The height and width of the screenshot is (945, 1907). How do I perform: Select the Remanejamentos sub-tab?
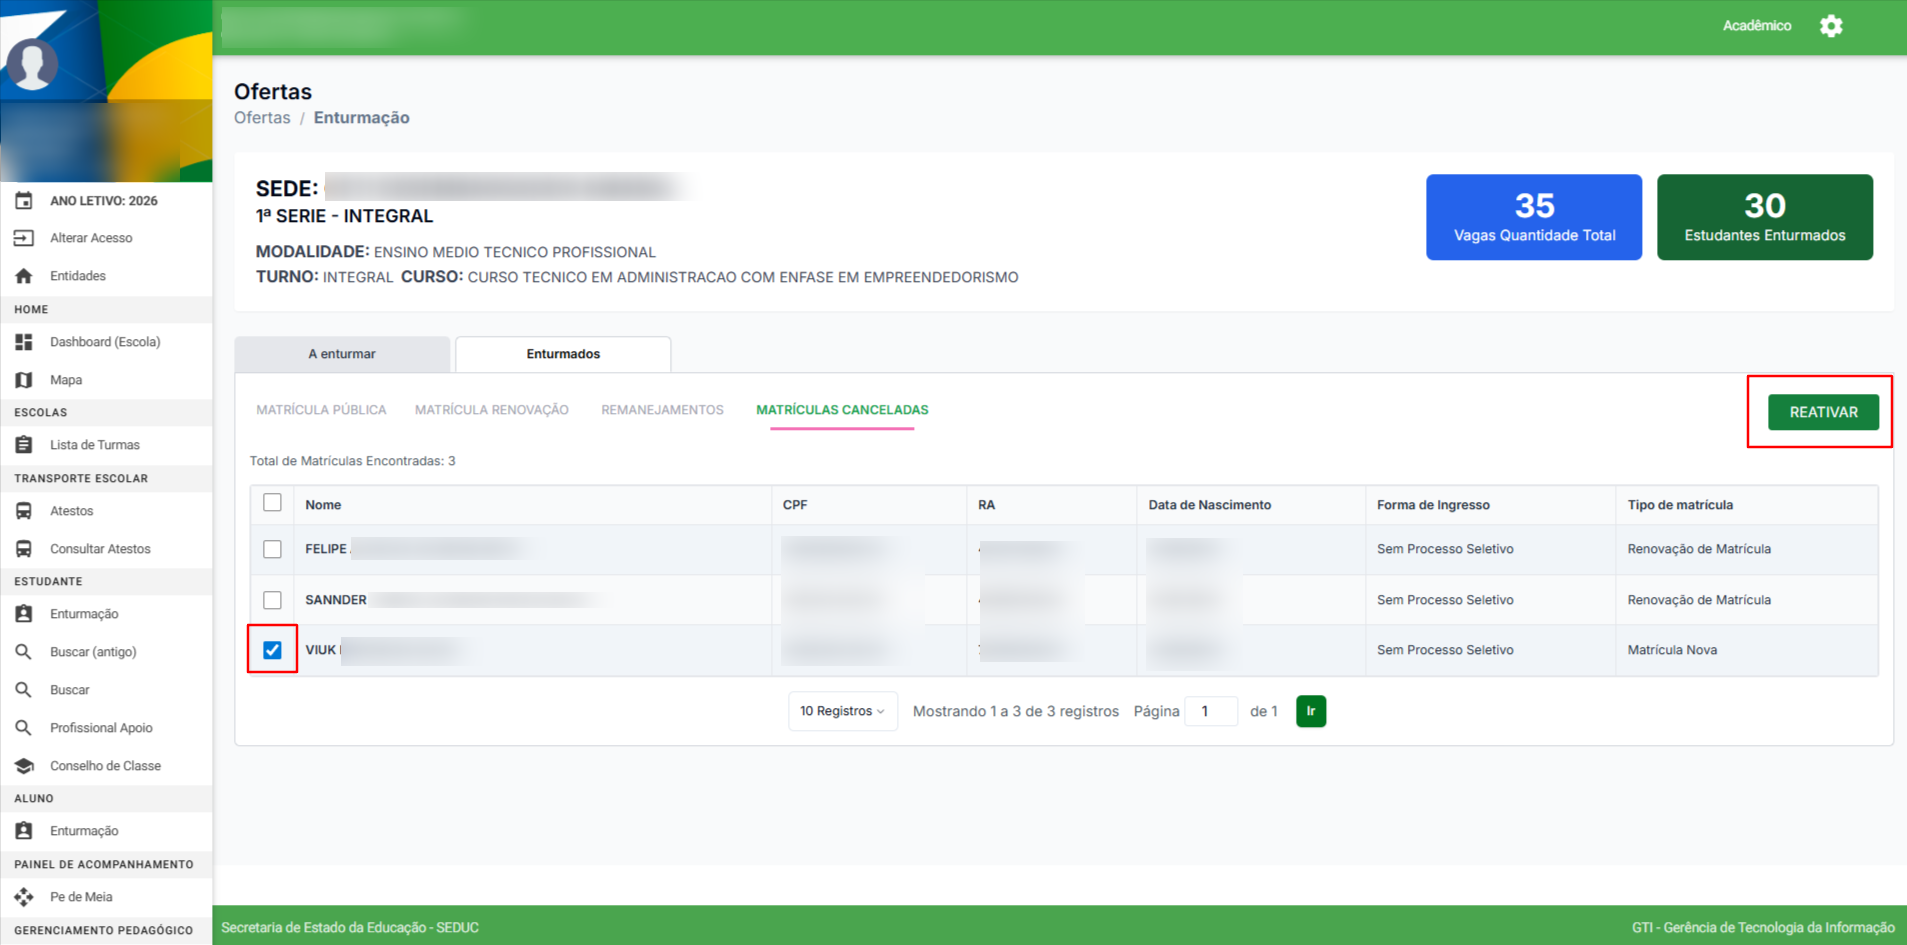pos(662,410)
